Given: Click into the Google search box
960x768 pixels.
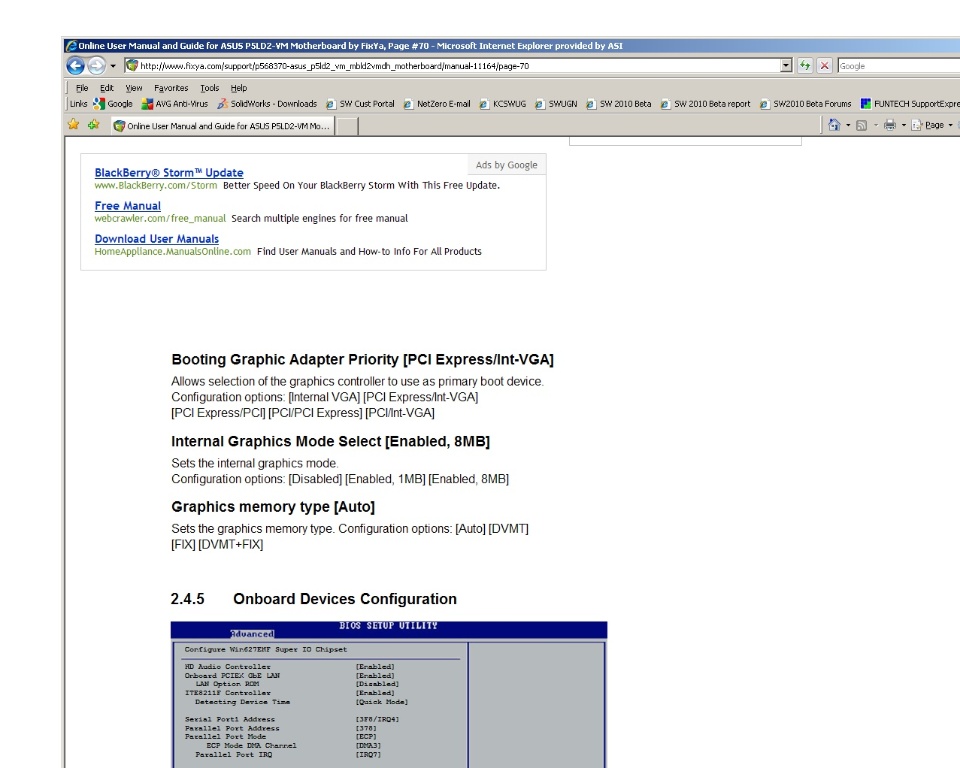Looking at the screenshot, I should pyautogui.click(x=898, y=66).
